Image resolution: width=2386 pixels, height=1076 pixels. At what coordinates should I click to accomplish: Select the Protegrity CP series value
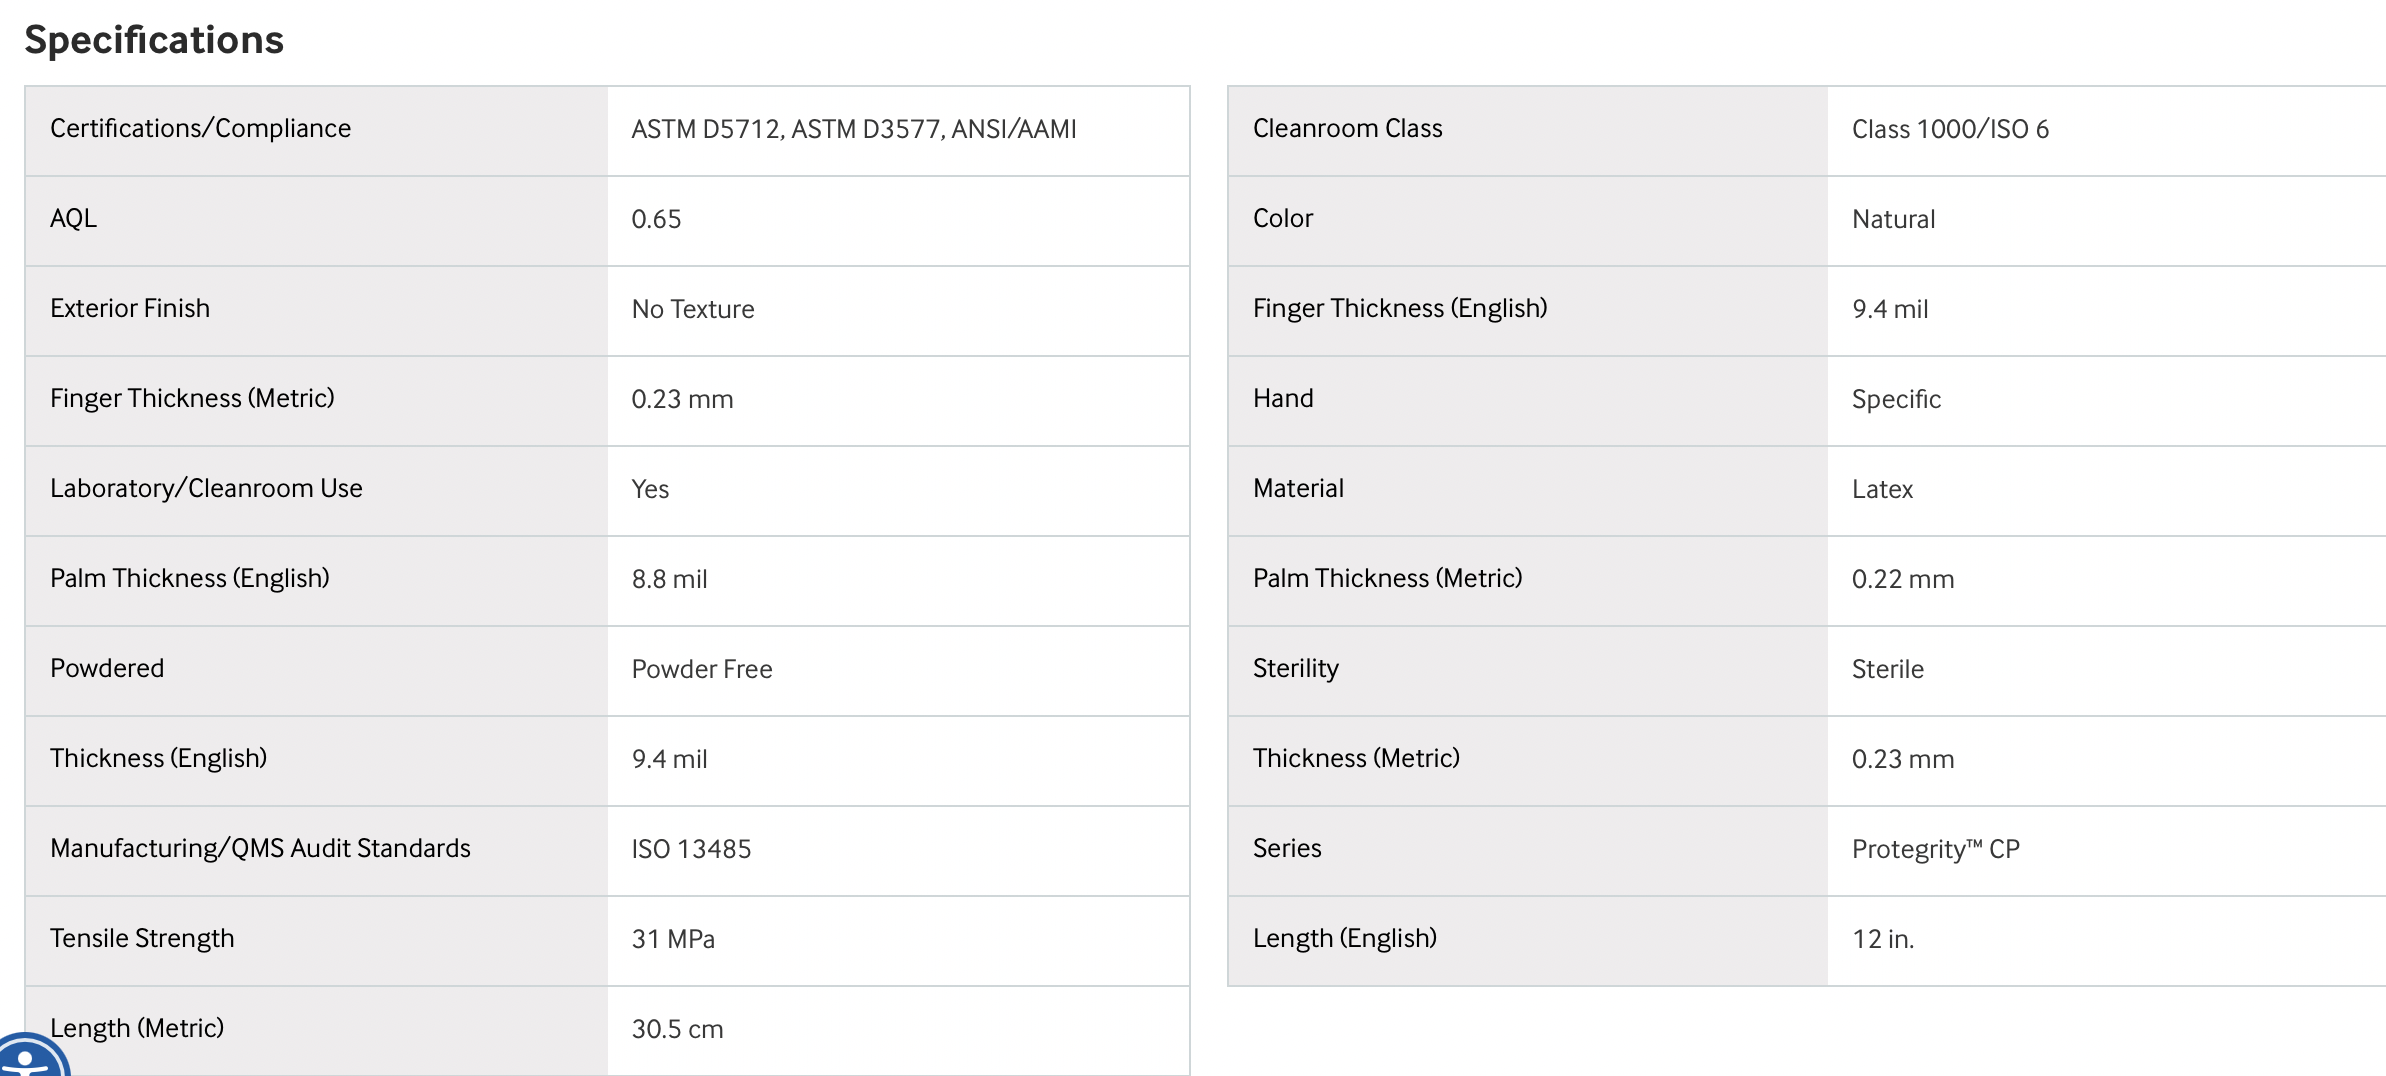[x=1935, y=849]
